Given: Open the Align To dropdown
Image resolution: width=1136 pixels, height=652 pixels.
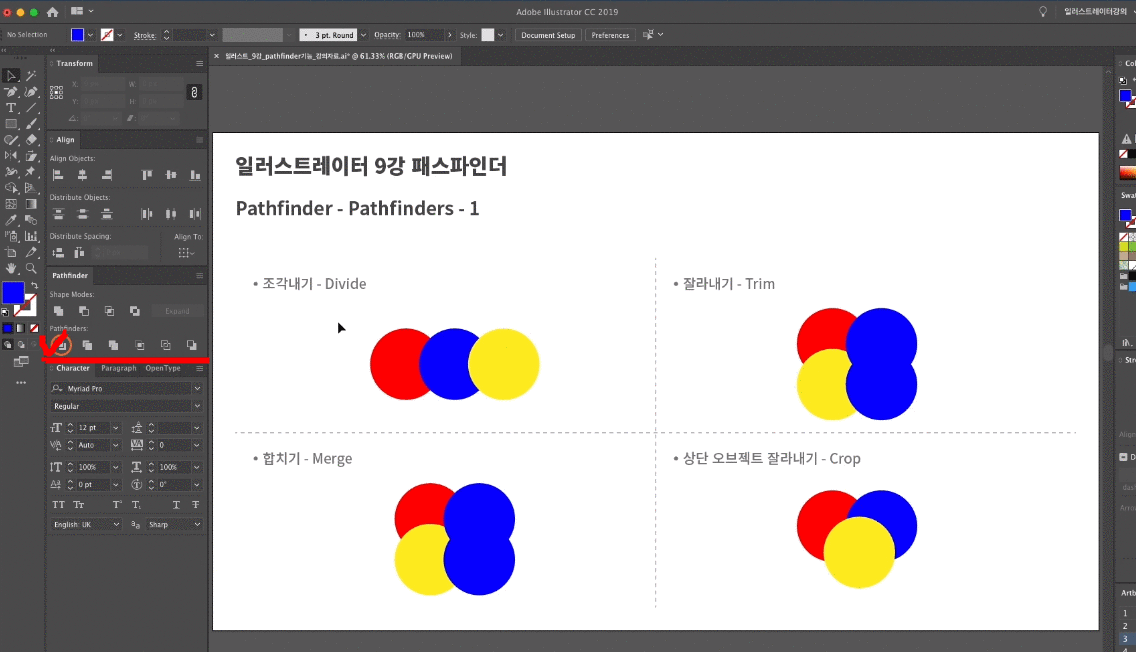Looking at the screenshot, I should coord(184,253).
